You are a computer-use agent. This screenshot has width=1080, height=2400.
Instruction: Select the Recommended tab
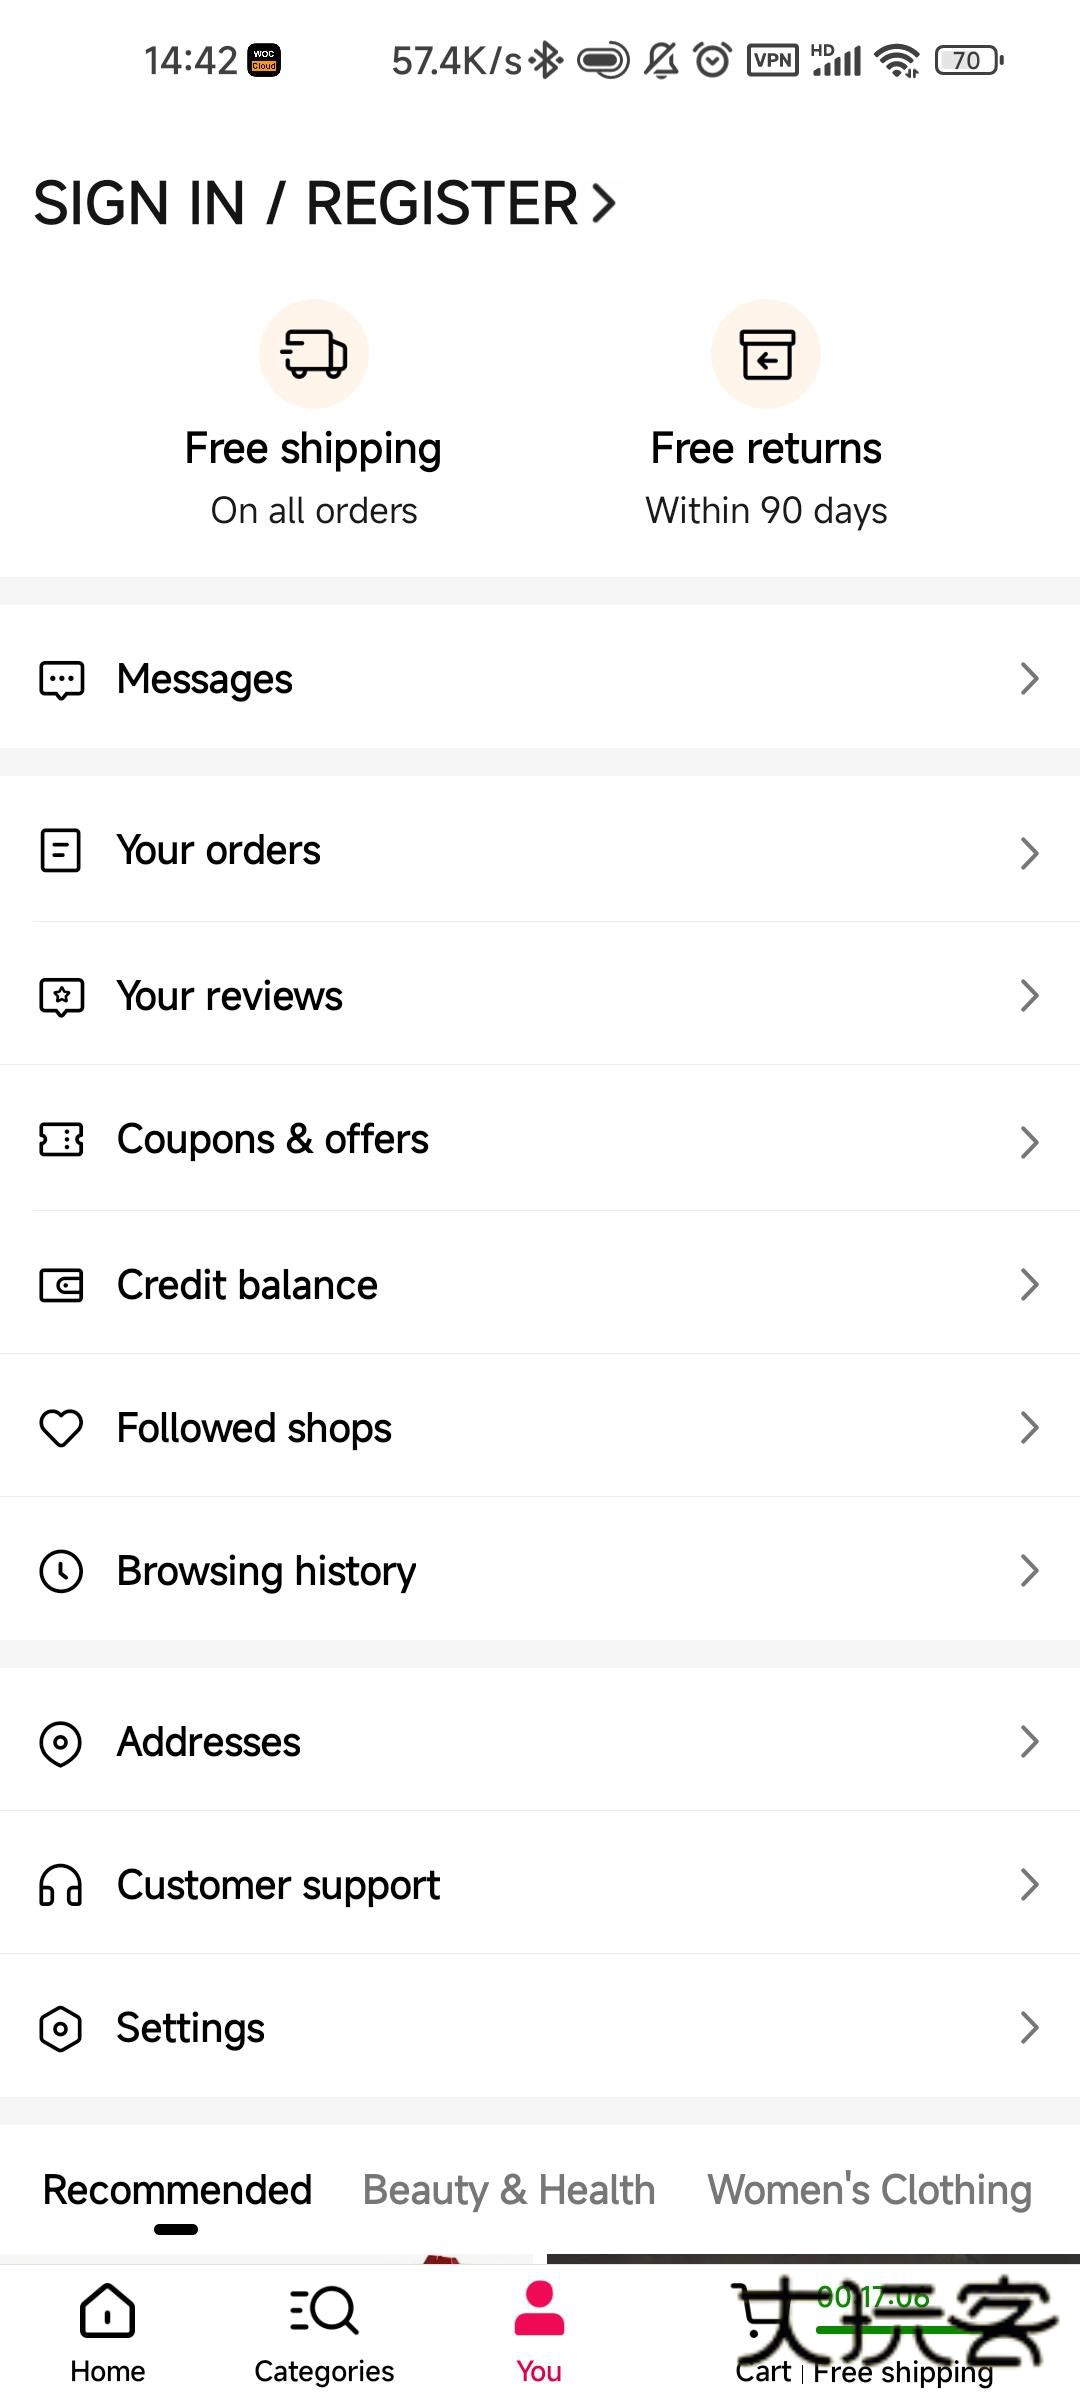click(177, 2190)
